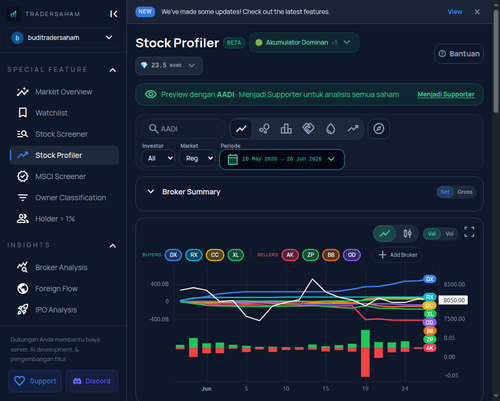This screenshot has width=500, height=401.
Task: Toggle buyer broker RX chip
Action: pyautogui.click(x=194, y=255)
